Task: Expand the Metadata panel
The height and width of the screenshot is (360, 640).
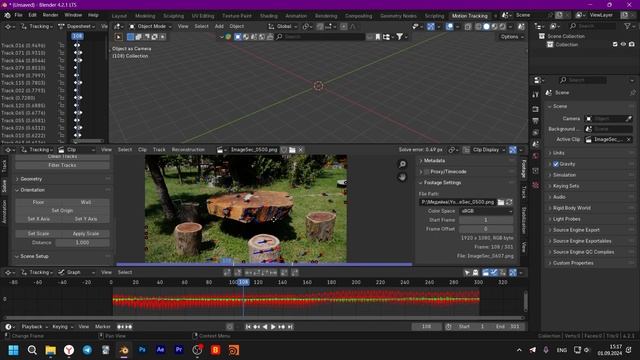Action: coord(434,161)
